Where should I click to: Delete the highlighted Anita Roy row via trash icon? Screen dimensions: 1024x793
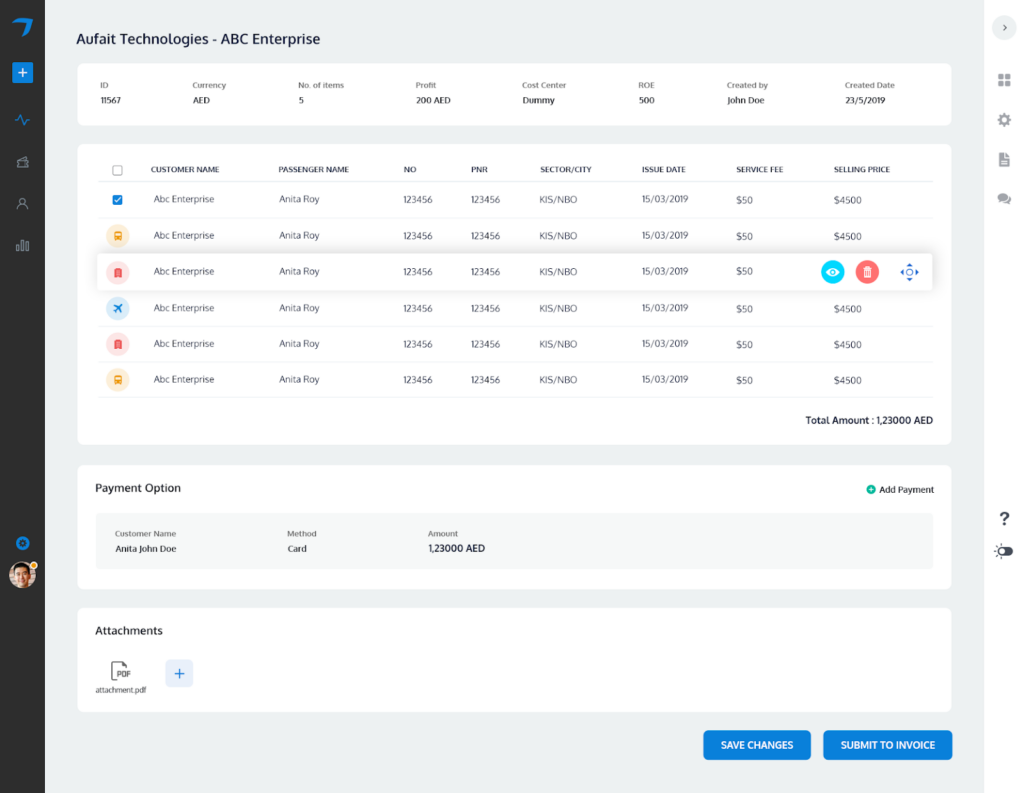[867, 271]
